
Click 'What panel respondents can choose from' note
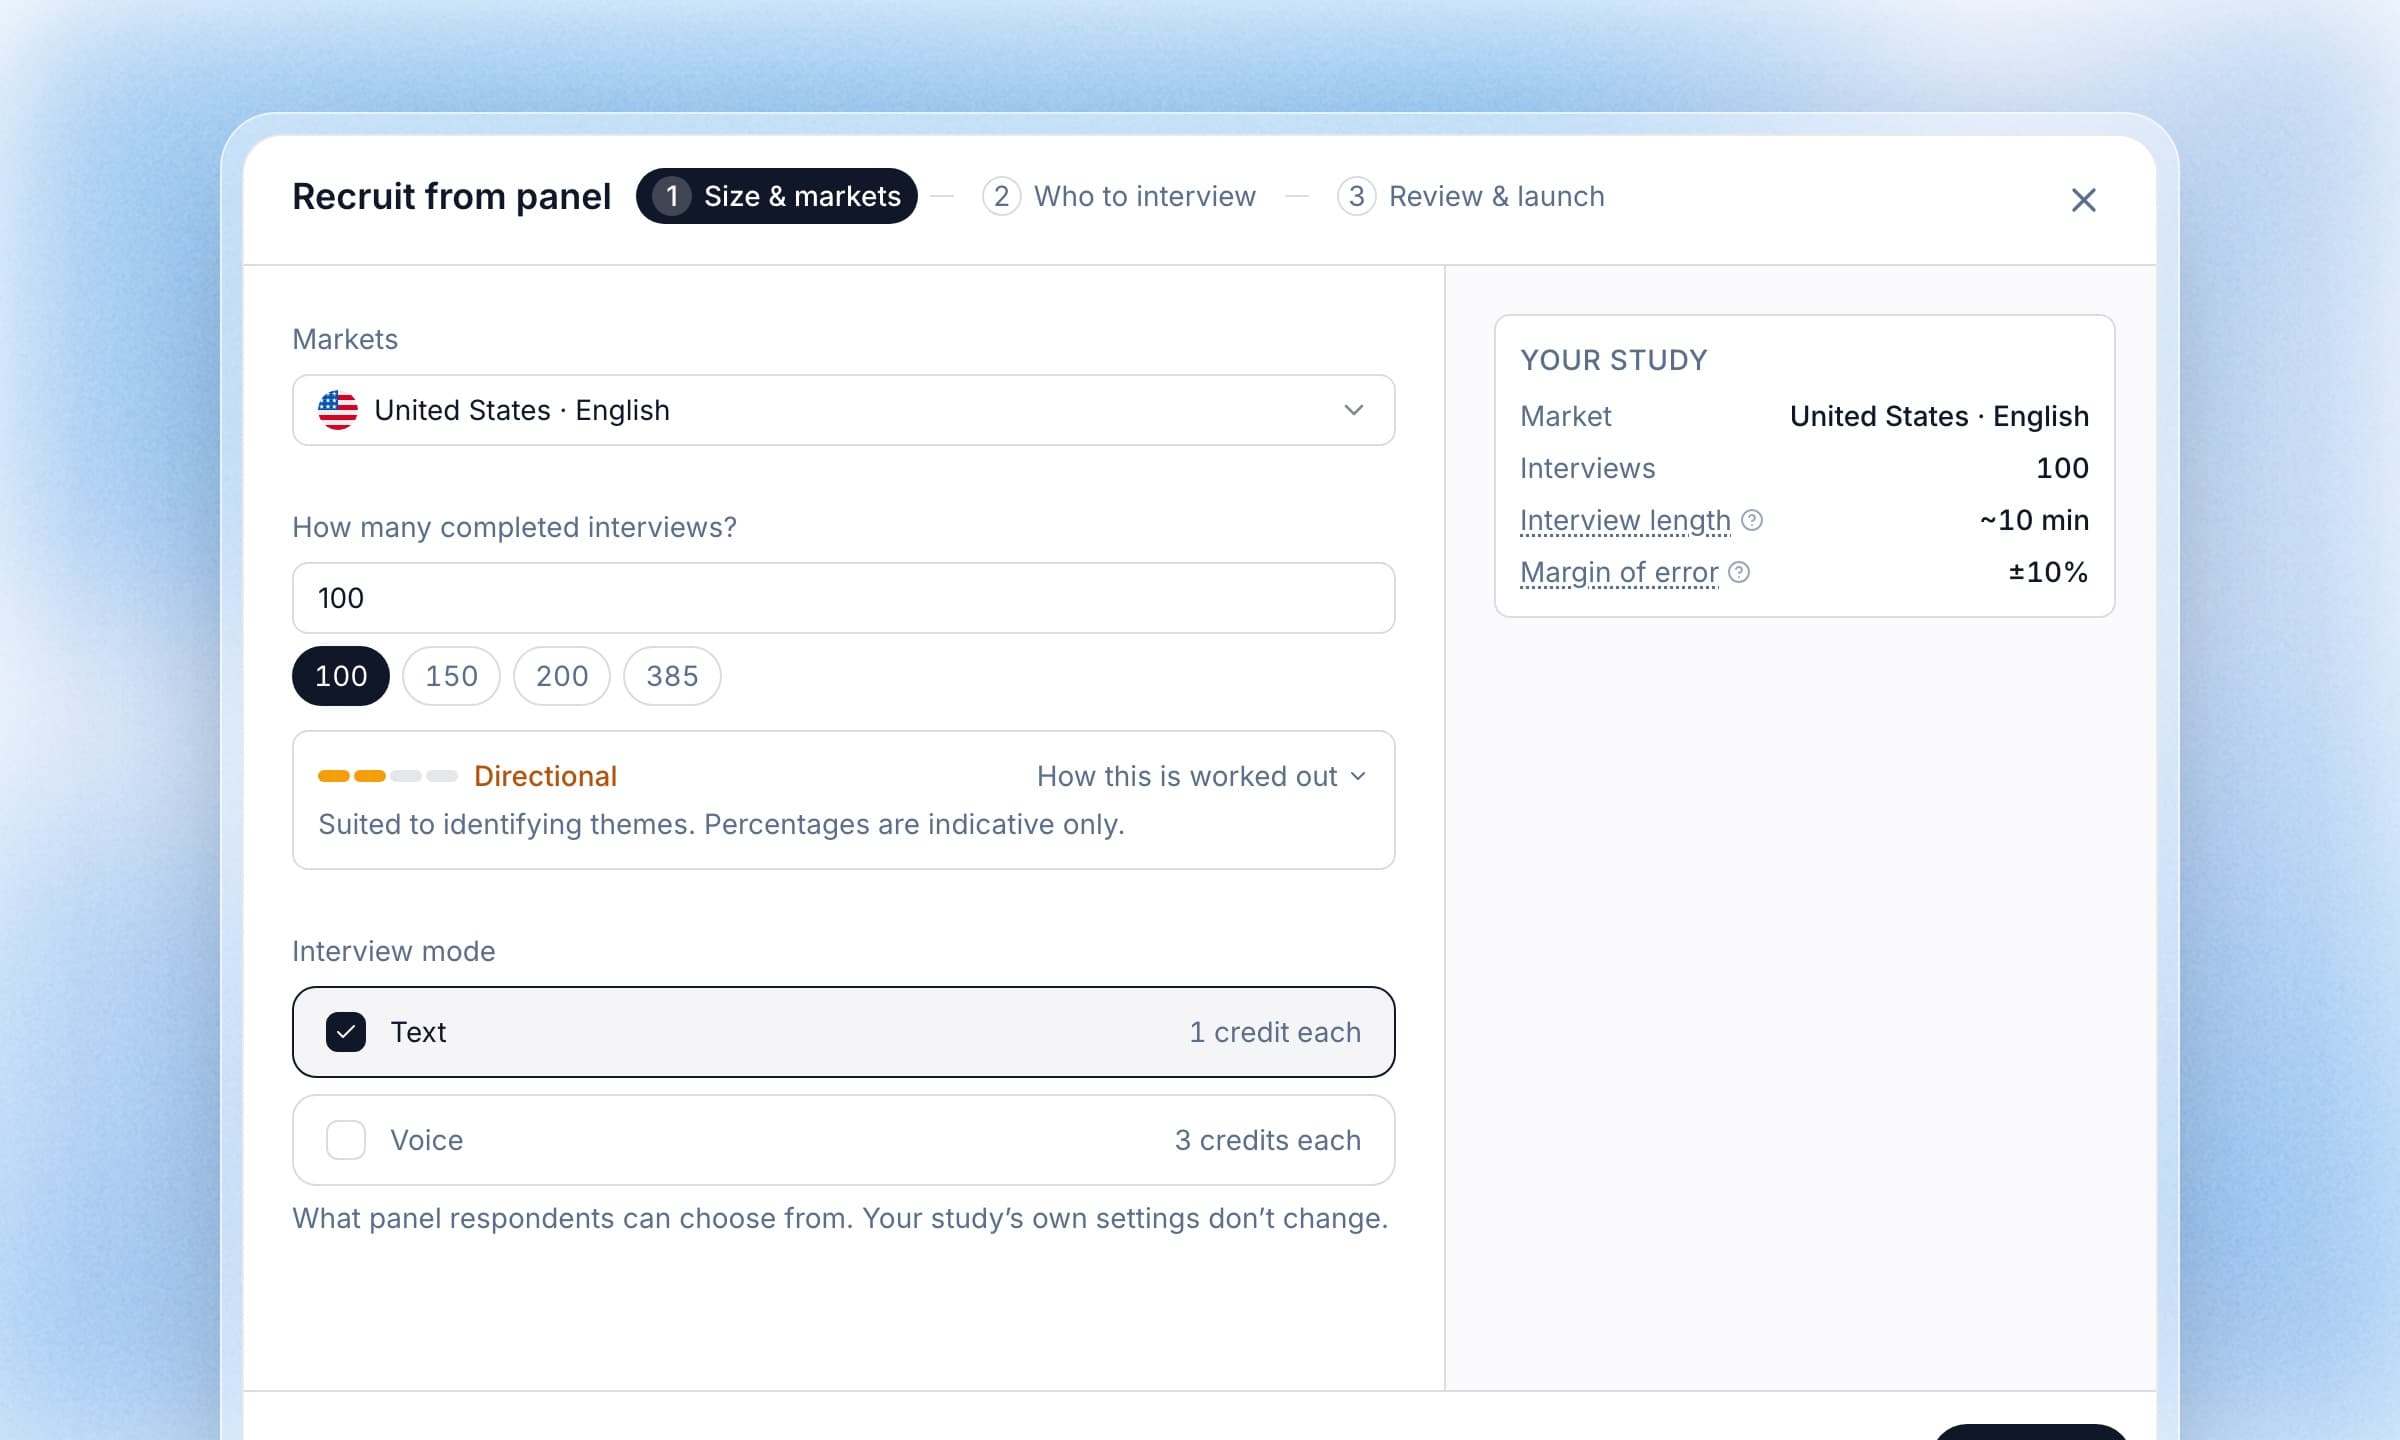(x=840, y=1218)
